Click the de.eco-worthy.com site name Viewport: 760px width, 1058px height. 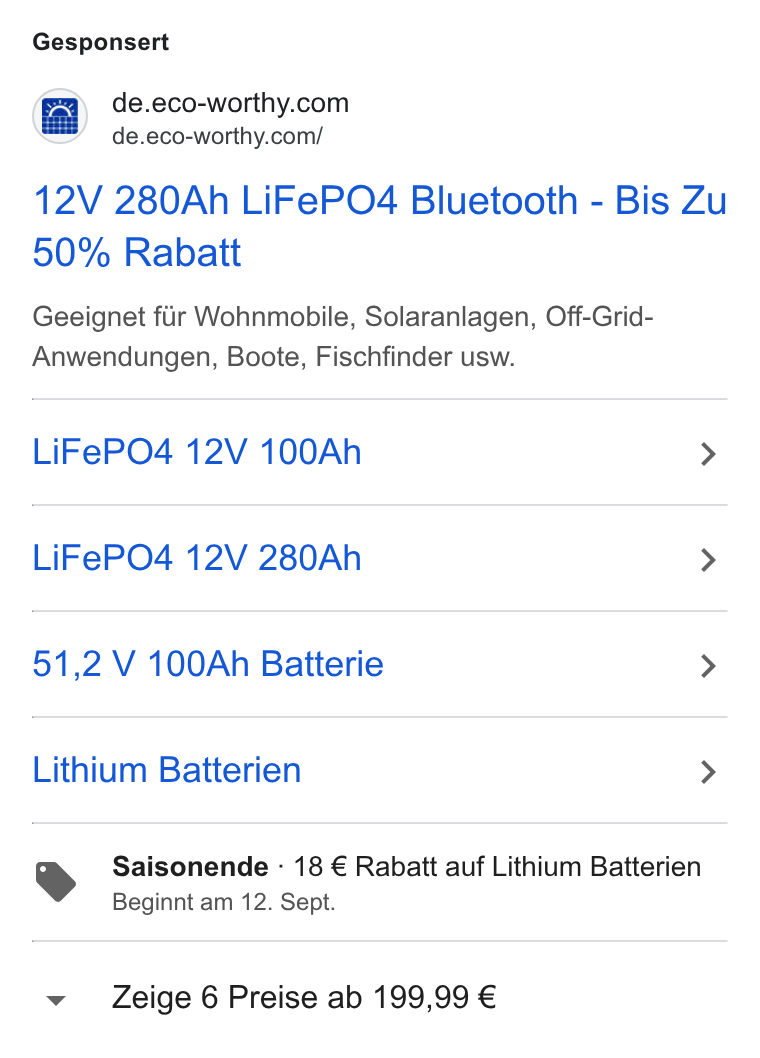coord(230,103)
